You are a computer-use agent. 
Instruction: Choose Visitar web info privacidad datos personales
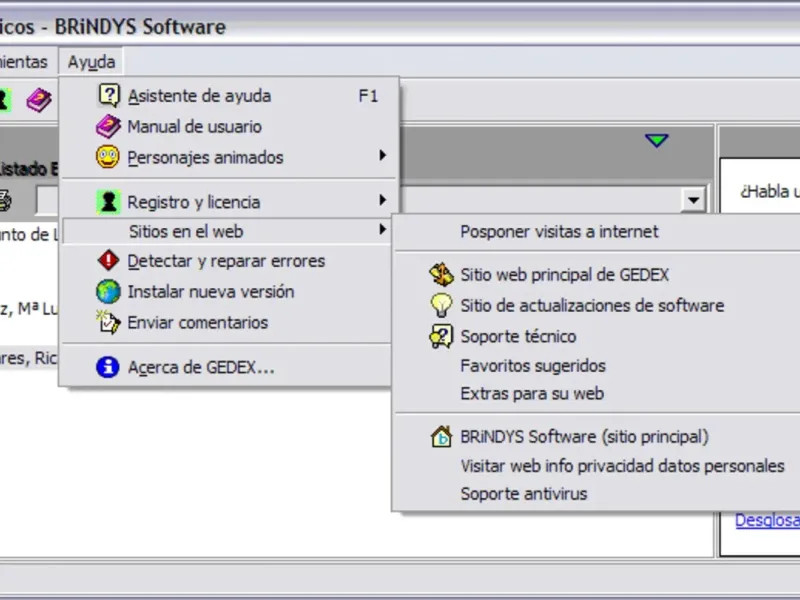point(597,466)
